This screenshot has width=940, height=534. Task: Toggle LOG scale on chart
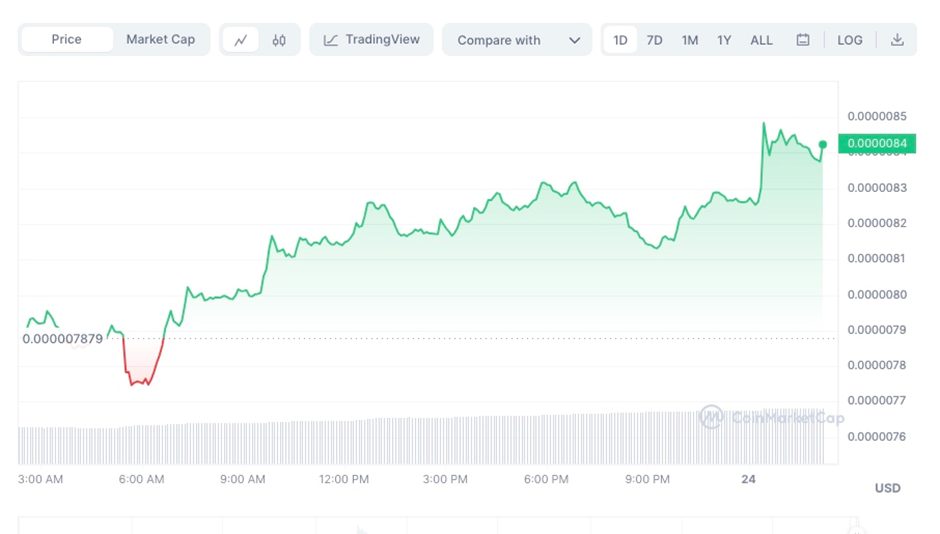(850, 40)
